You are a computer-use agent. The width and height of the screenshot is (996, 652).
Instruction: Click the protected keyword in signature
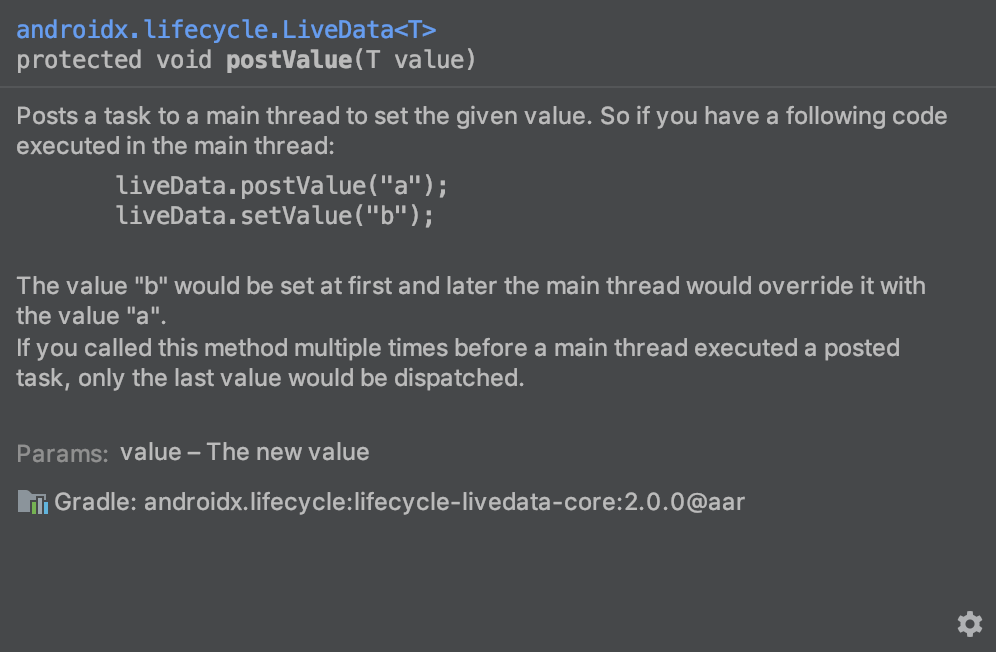coord(79,60)
